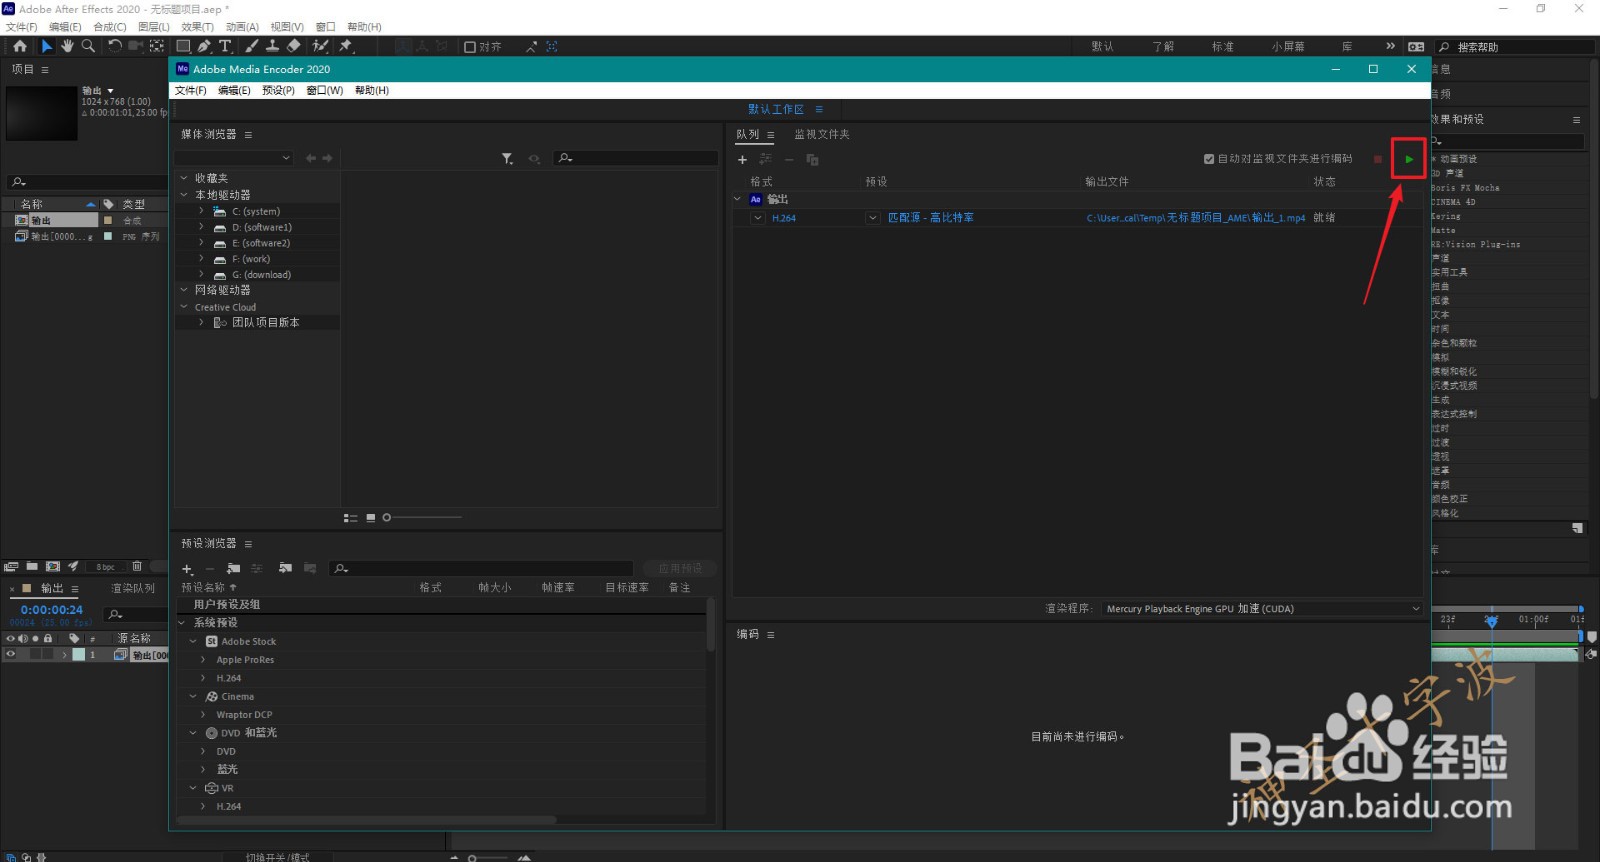
Task: Open Media Encoder 编辑(E) menu
Action: pyautogui.click(x=234, y=91)
